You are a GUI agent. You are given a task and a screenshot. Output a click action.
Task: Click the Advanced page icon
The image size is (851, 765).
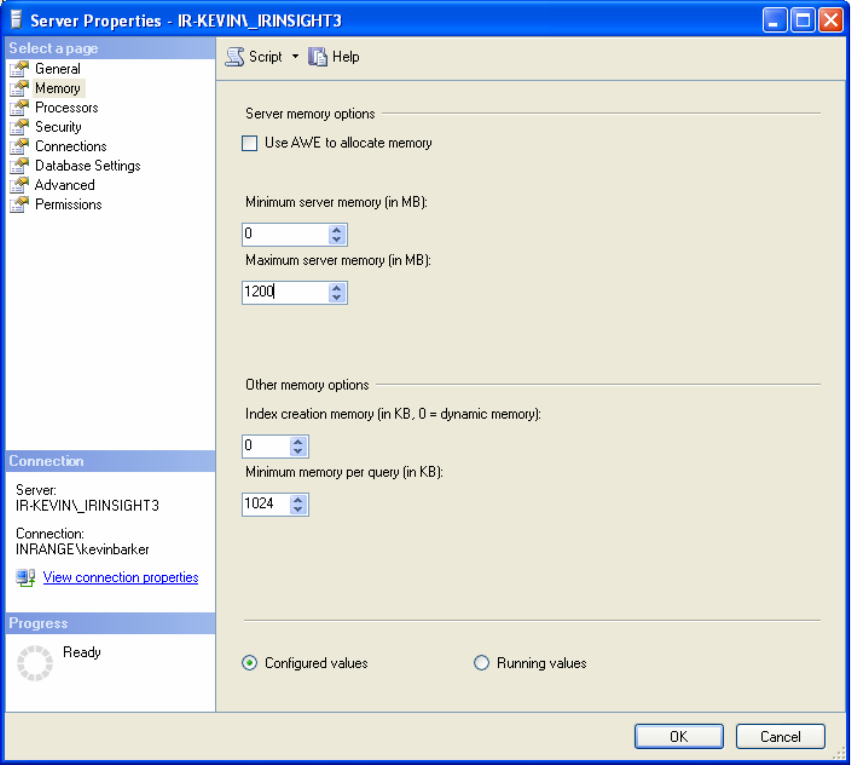tap(19, 185)
